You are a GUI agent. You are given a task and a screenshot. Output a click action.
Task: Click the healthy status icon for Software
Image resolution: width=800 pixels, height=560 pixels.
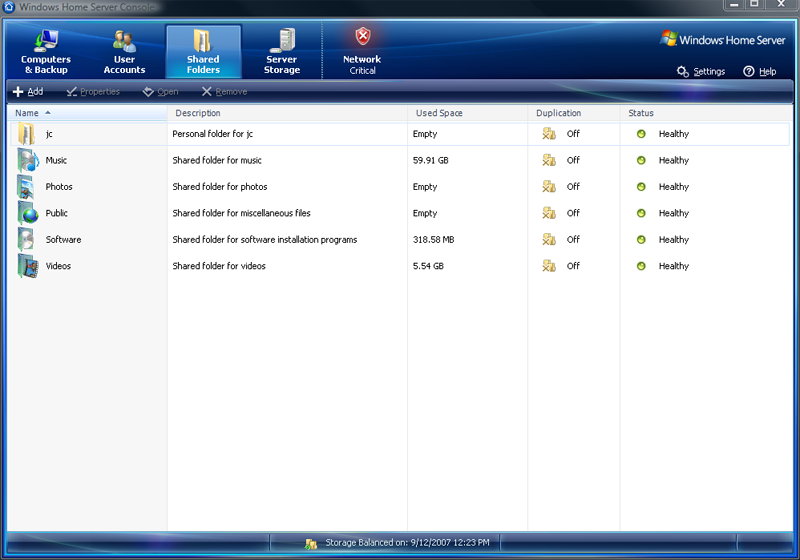click(641, 240)
